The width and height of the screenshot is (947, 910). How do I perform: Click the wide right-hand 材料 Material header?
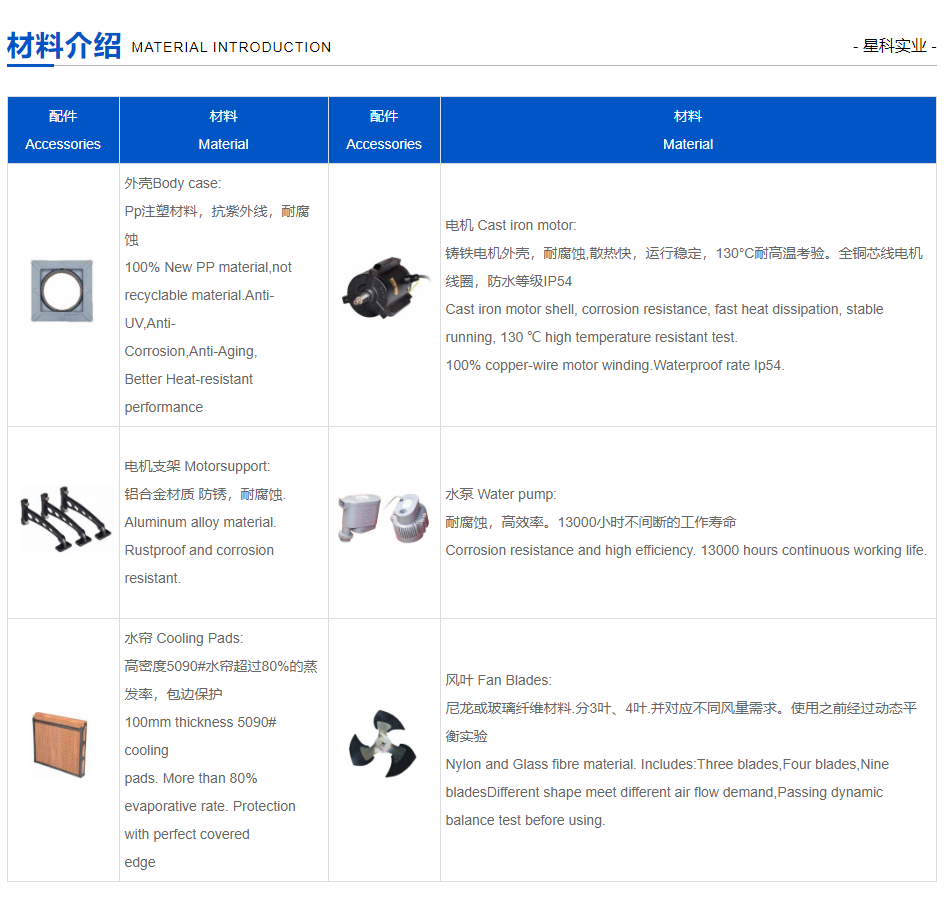tap(688, 130)
